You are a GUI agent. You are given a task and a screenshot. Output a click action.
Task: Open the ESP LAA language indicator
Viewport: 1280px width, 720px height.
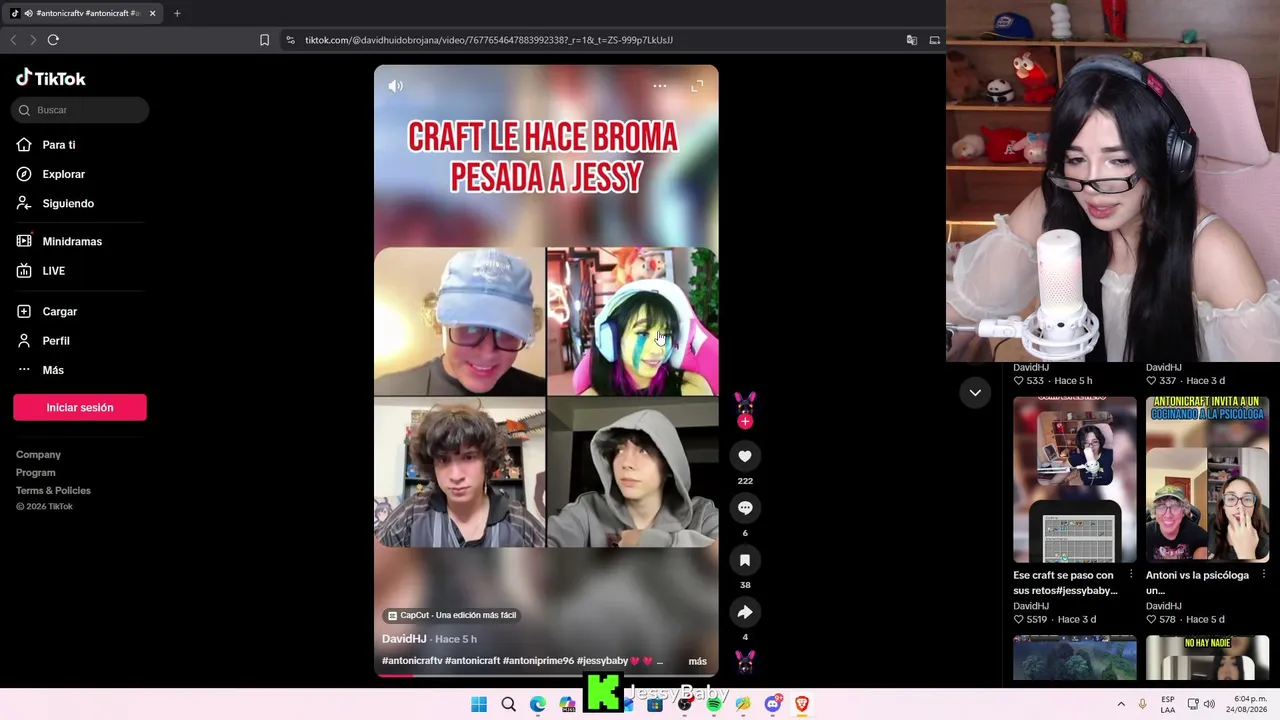[x=1168, y=704]
